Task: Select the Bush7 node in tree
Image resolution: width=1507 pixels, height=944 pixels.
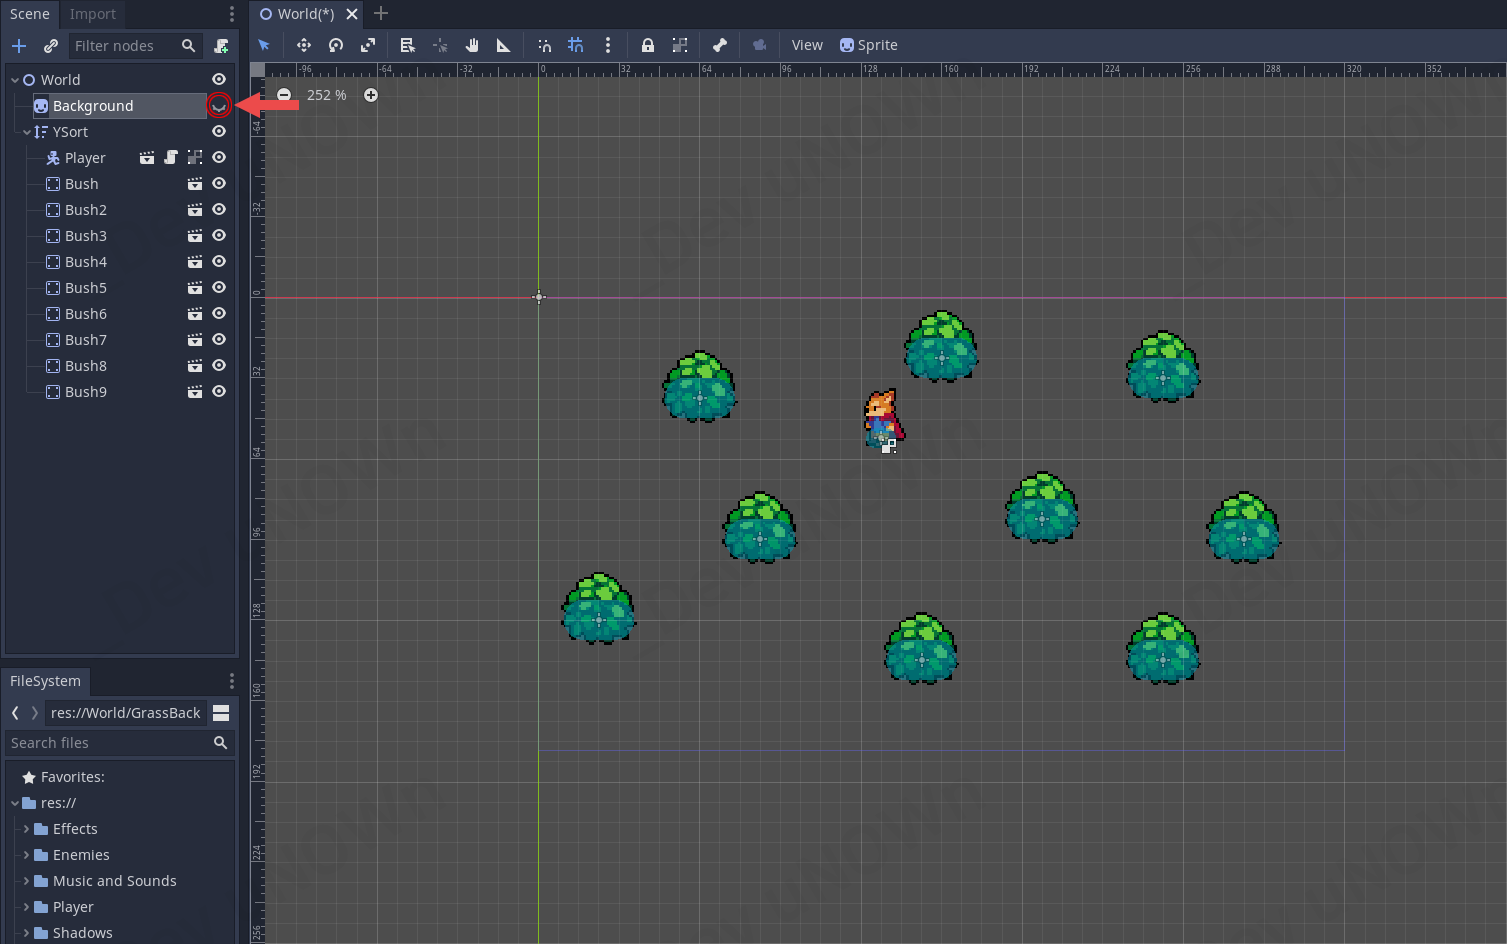Action: pyautogui.click(x=86, y=340)
